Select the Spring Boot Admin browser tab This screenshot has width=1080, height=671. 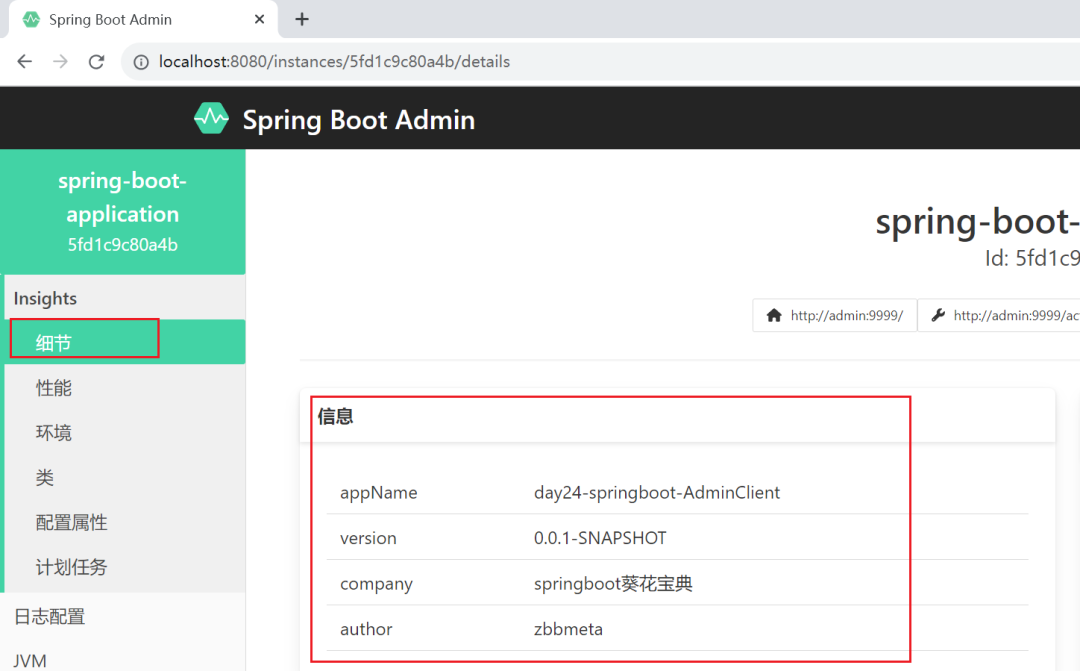(143, 19)
